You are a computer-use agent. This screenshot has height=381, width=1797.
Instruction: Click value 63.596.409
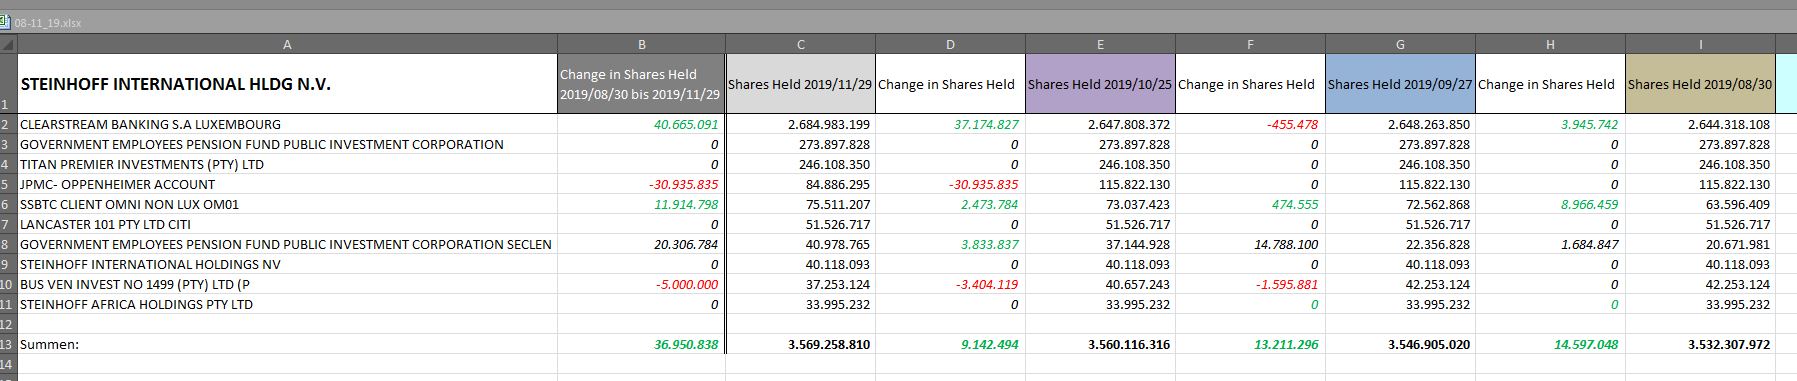point(1738,204)
